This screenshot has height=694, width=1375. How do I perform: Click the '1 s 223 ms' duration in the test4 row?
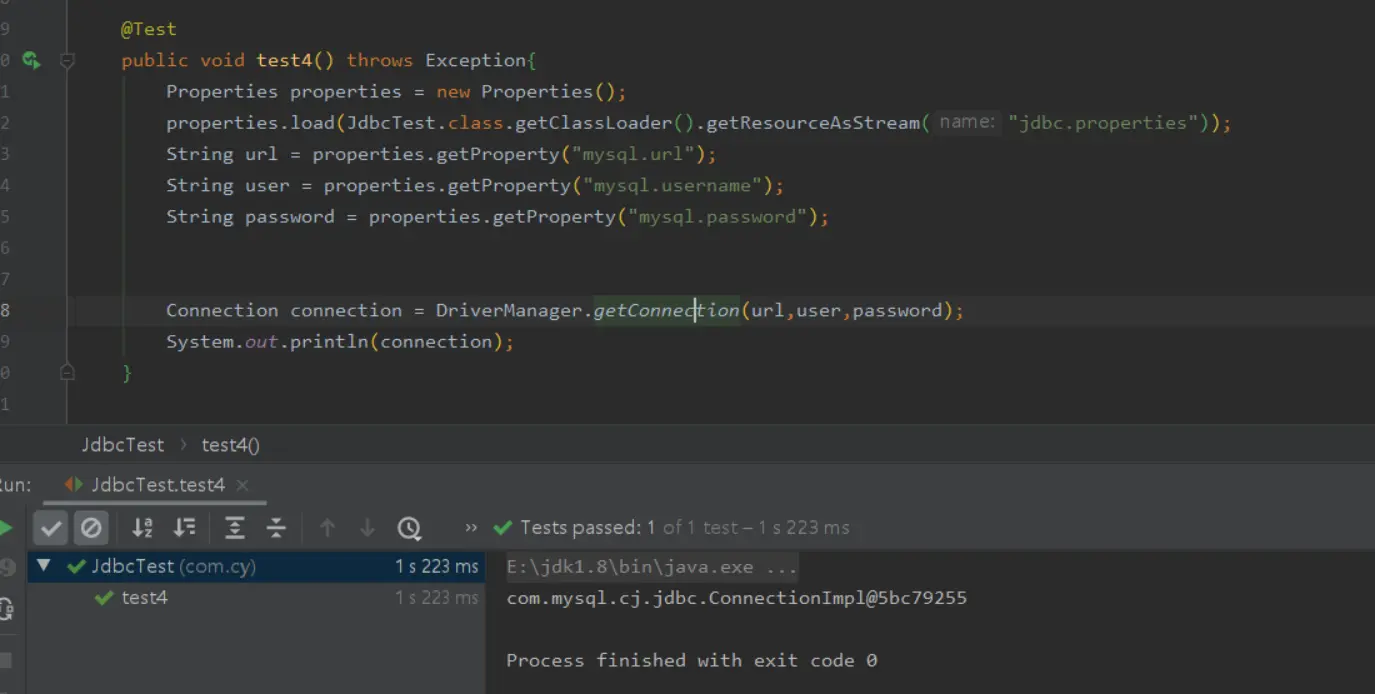click(x=437, y=598)
